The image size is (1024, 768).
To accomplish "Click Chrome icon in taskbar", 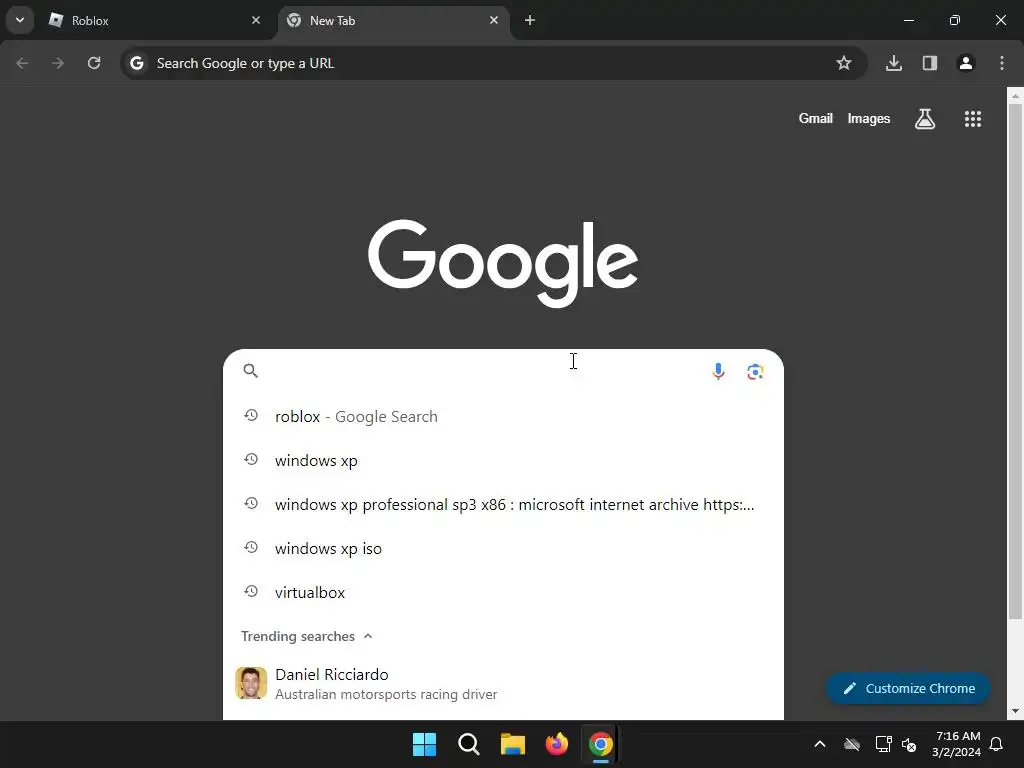I will (x=600, y=744).
